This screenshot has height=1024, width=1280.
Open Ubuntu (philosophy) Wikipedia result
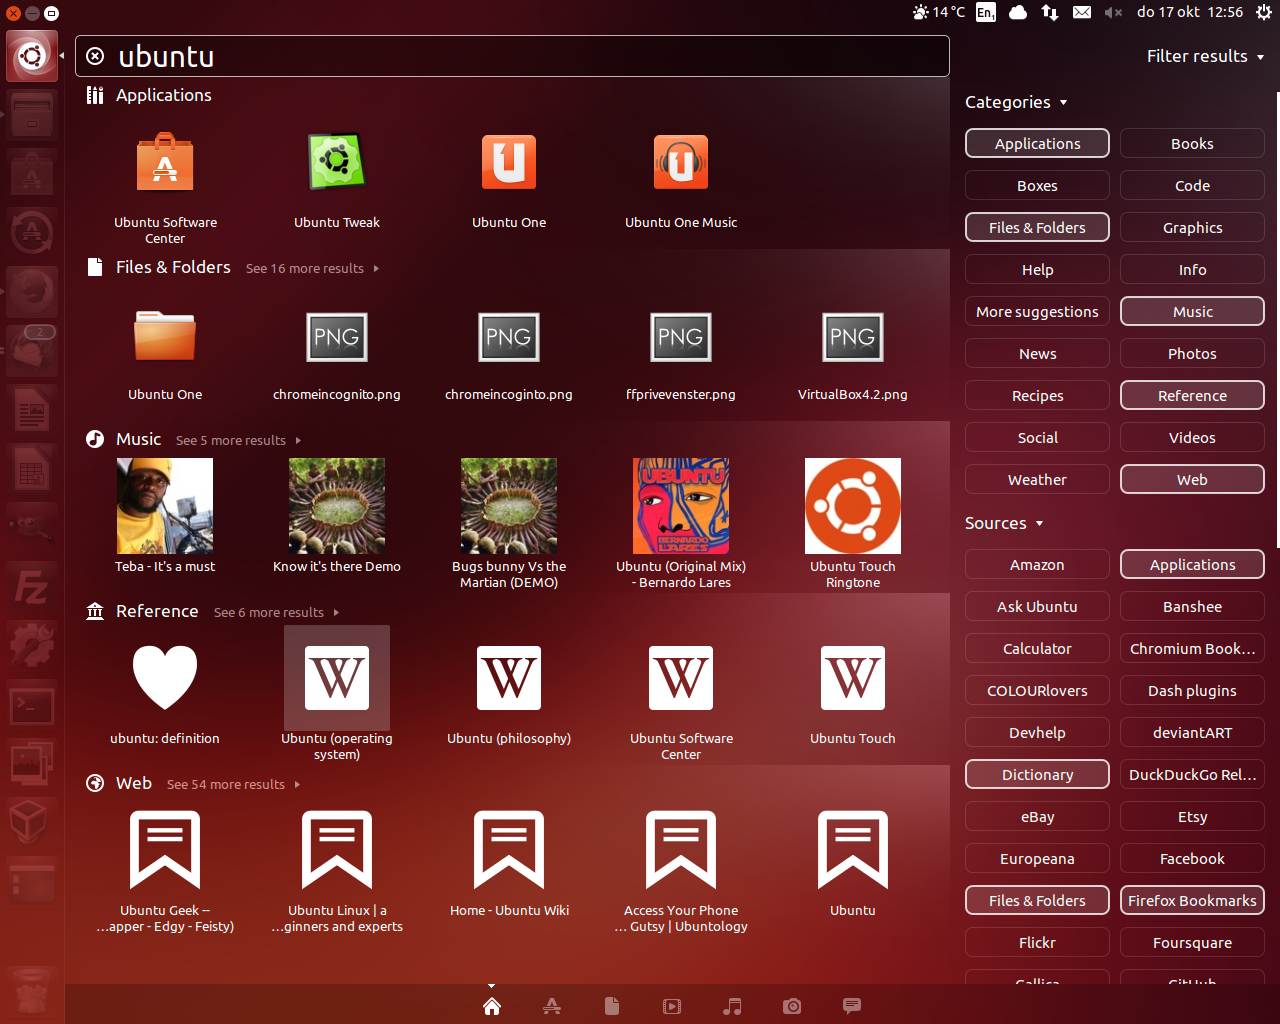(x=509, y=677)
